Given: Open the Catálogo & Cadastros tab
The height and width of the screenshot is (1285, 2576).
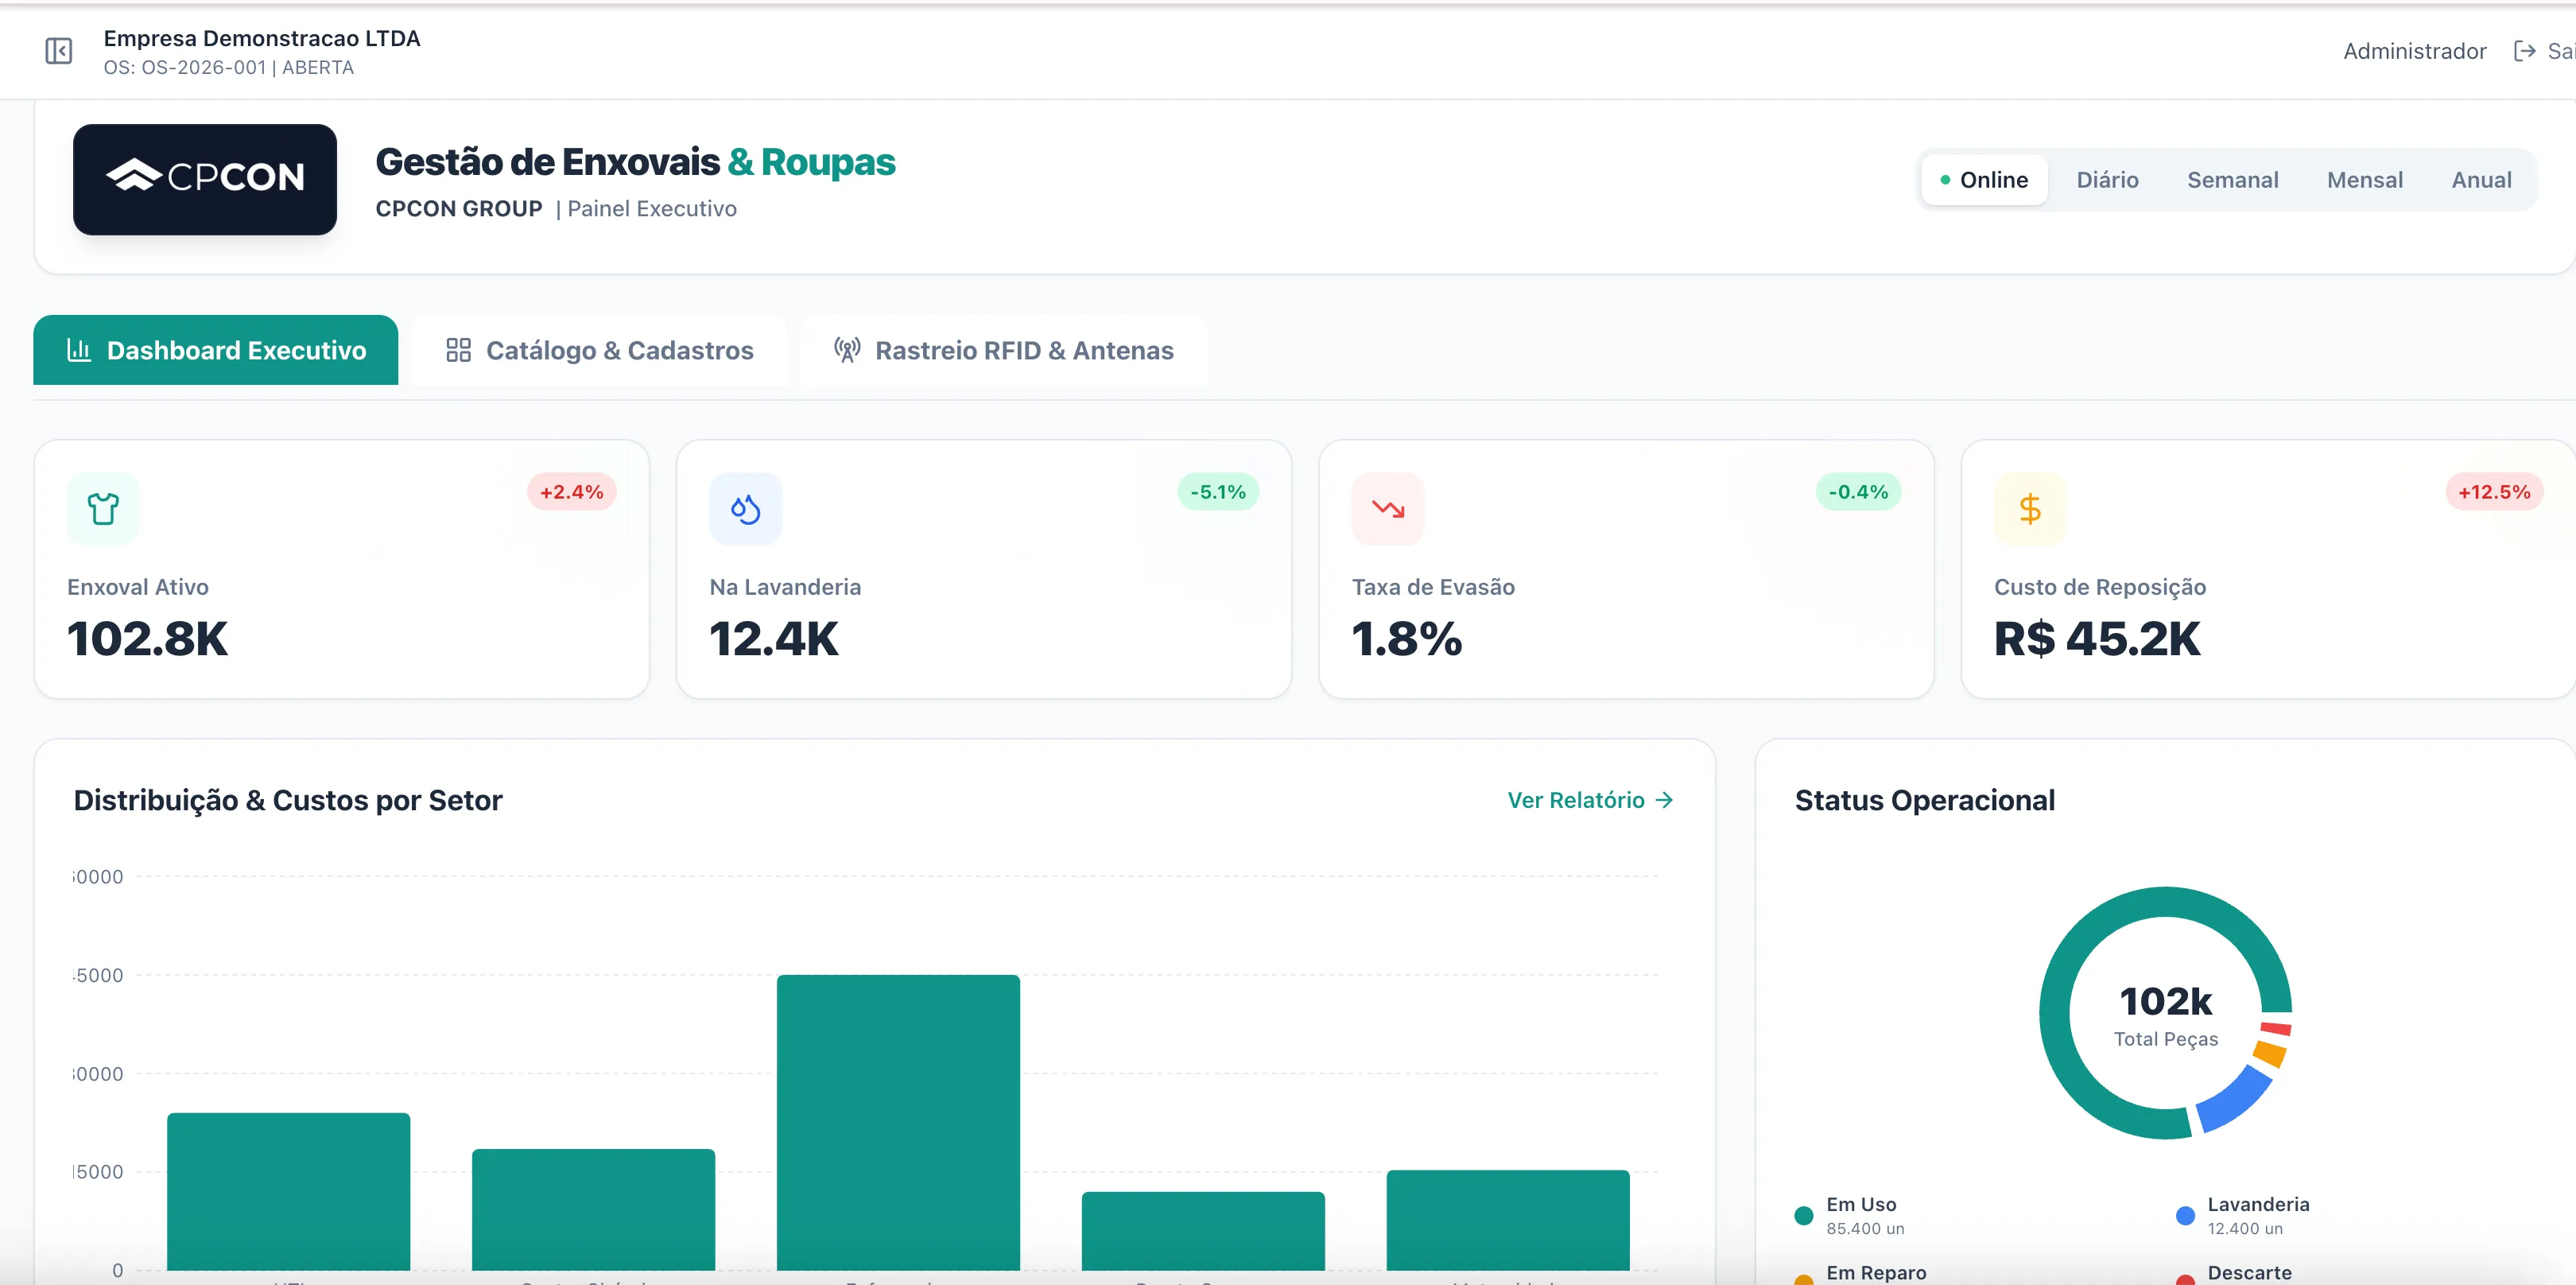Looking at the screenshot, I should pos(598,350).
